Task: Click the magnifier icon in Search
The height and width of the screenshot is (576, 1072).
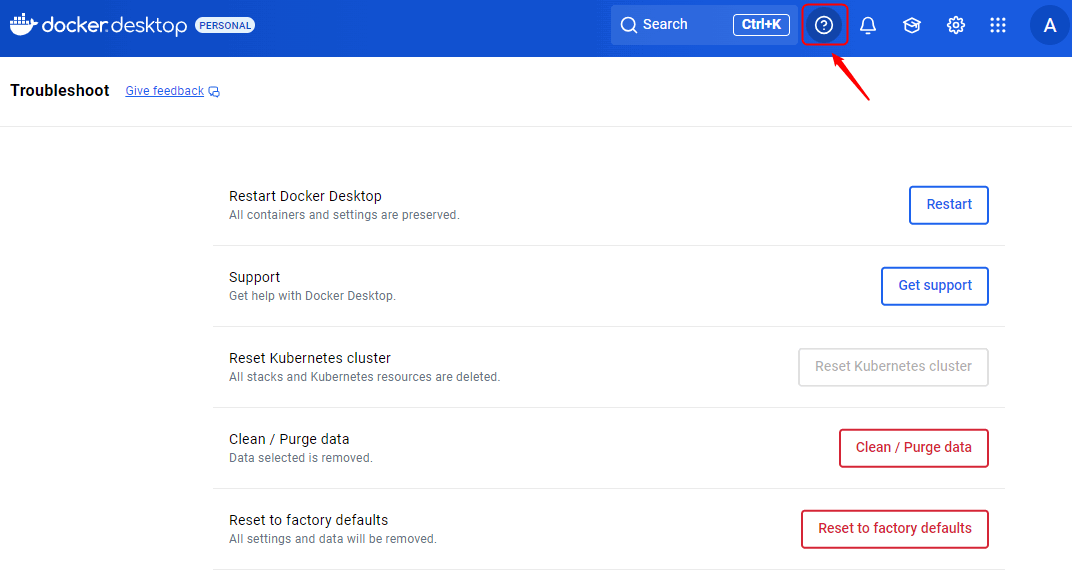Action: pos(629,25)
